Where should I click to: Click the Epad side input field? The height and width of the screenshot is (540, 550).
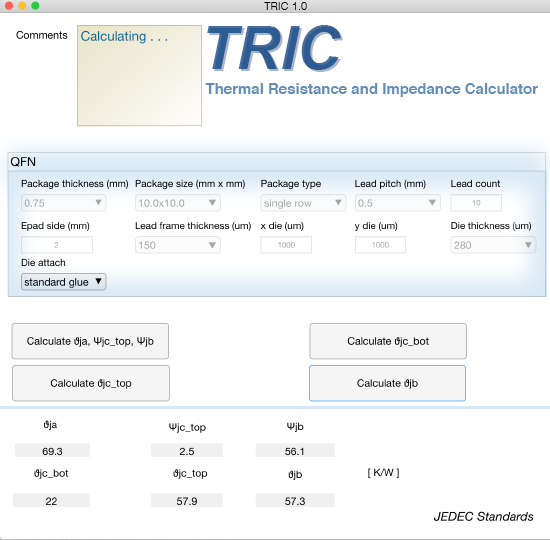pyautogui.click(x=57, y=245)
